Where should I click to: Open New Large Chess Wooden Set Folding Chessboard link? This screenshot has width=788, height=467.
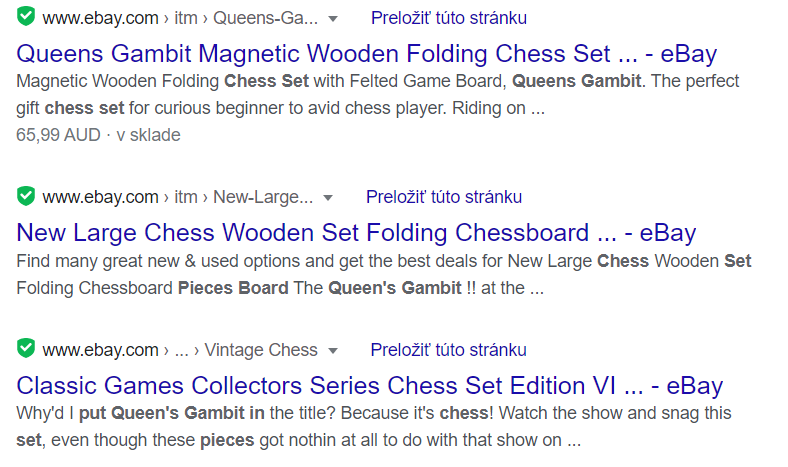[x=356, y=233]
